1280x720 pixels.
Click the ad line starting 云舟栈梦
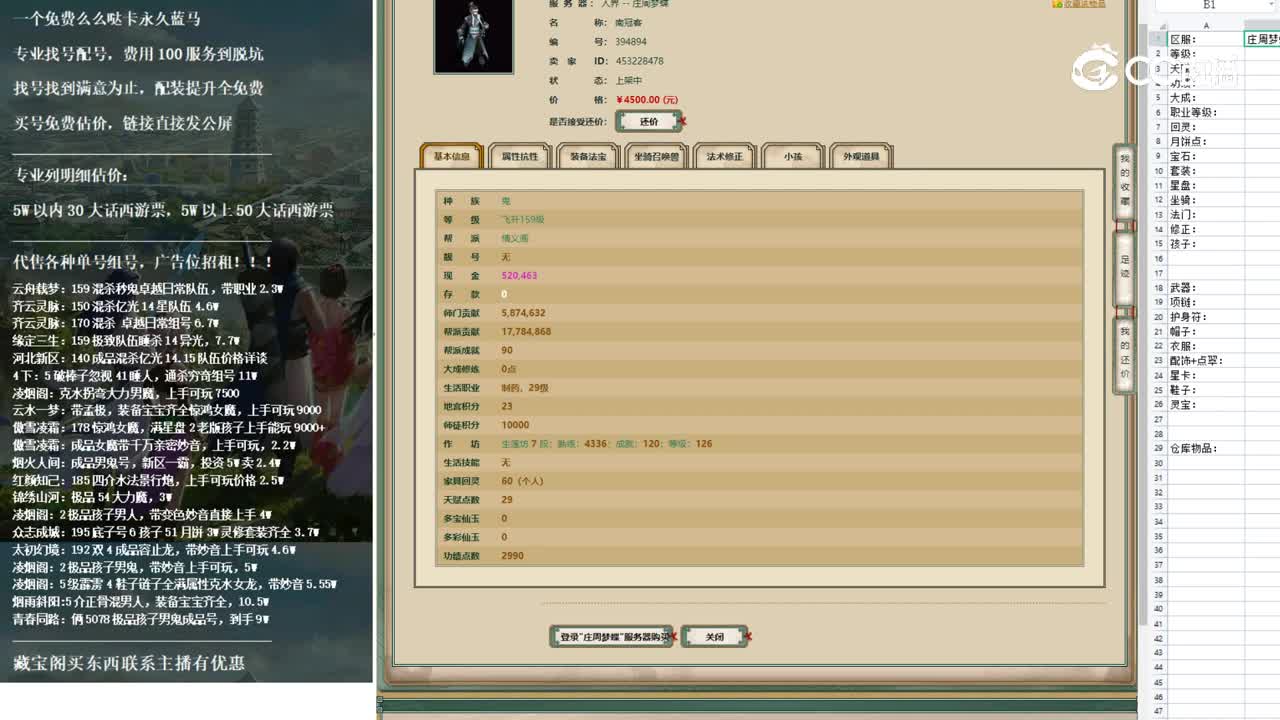click(148, 289)
